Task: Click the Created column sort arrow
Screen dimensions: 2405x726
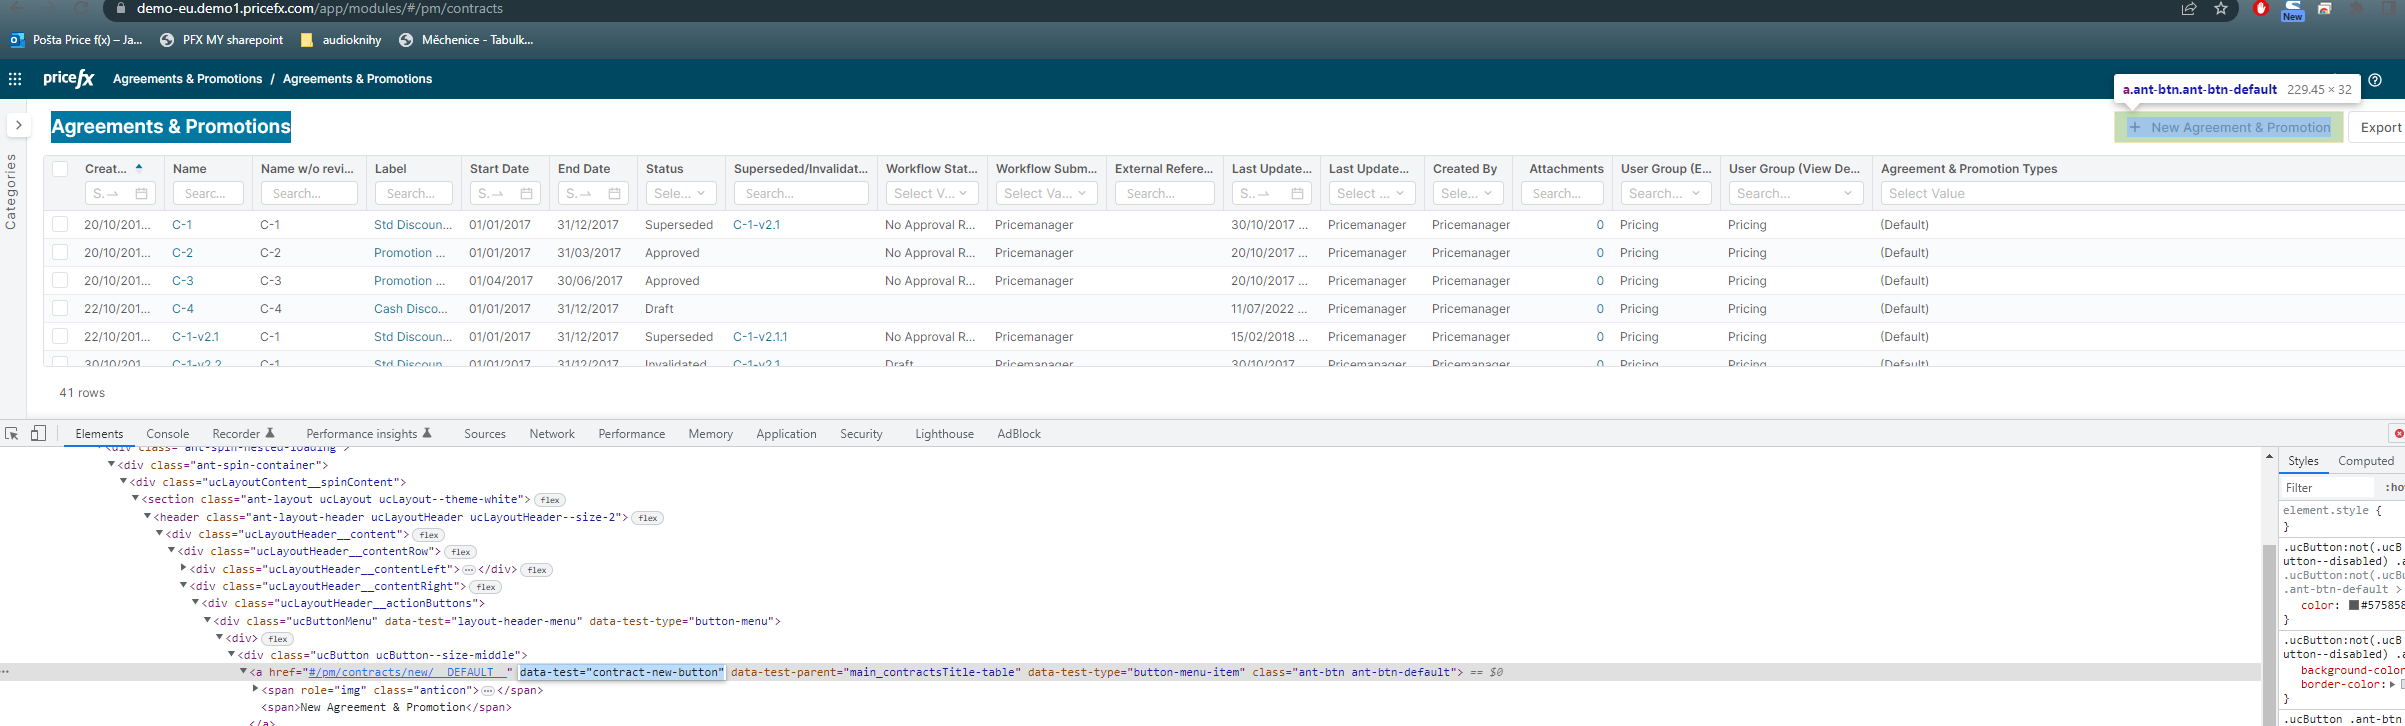Action: click(139, 168)
